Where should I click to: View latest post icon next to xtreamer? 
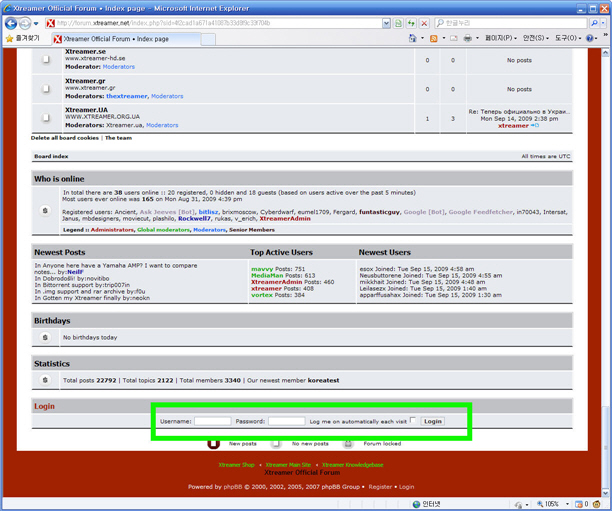tap(535, 125)
